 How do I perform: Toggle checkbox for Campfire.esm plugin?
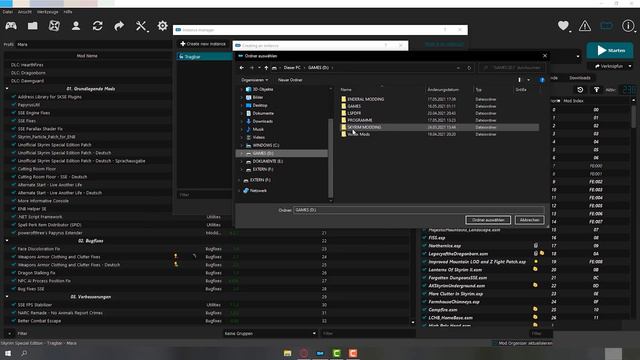point(424,310)
